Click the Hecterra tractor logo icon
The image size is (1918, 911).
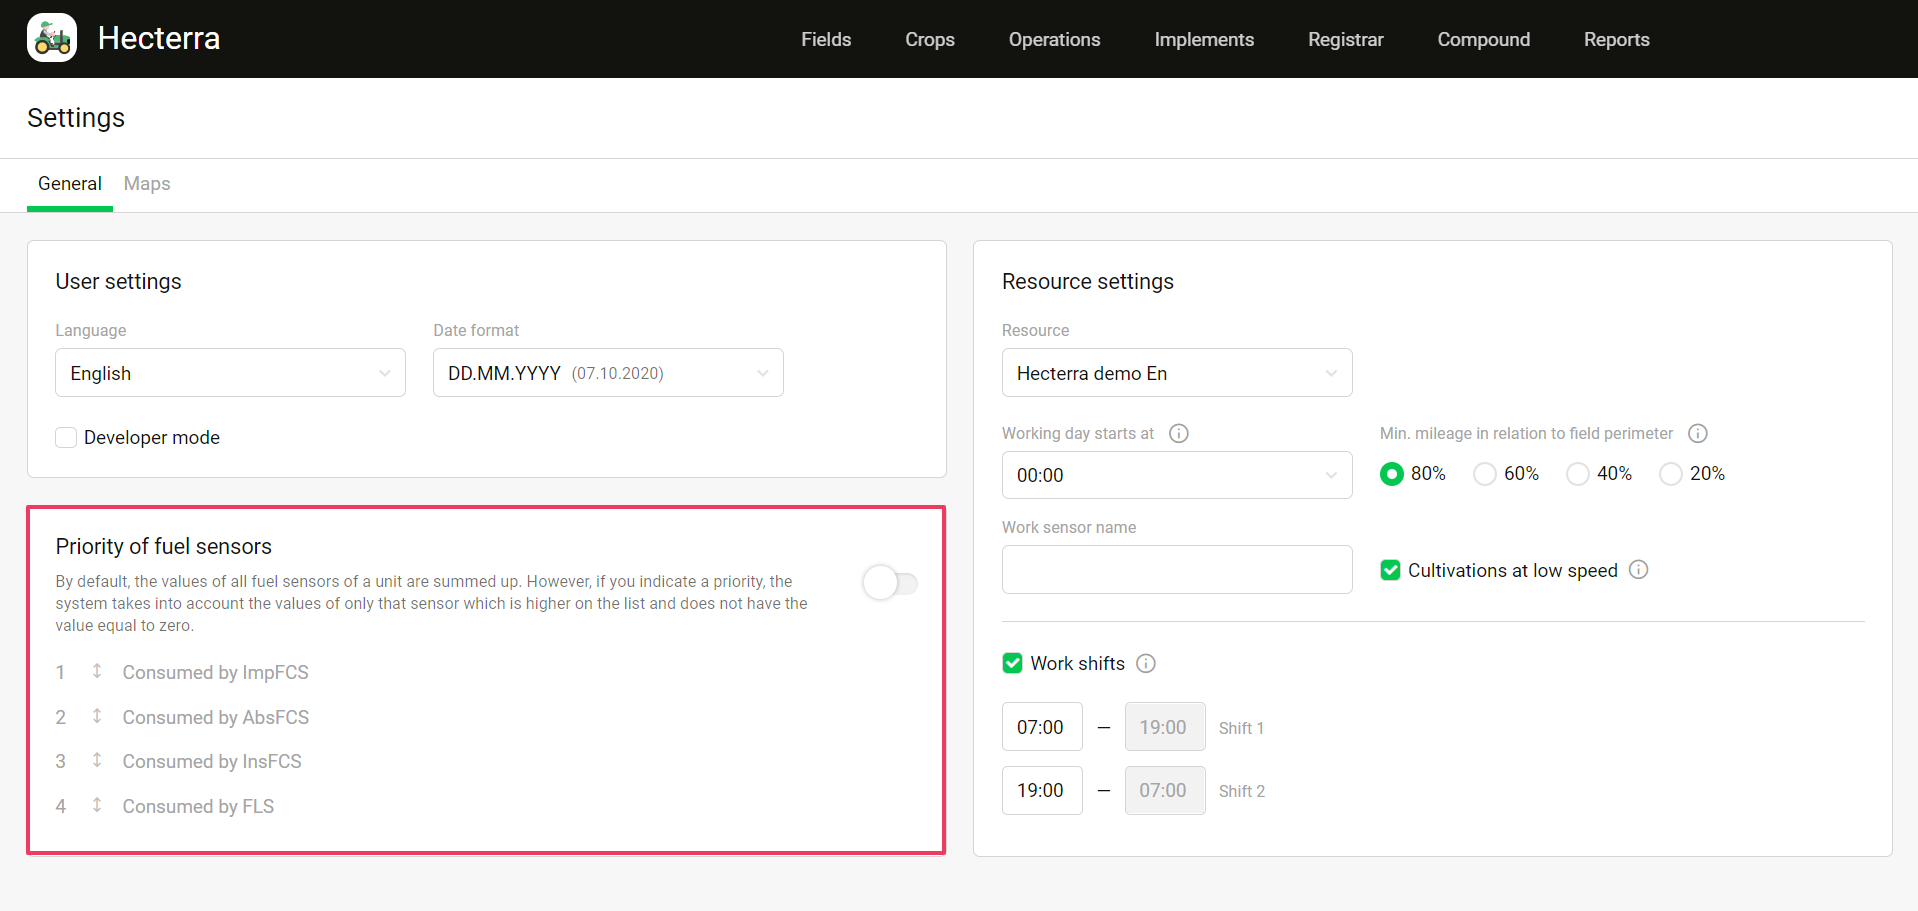coord(52,38)
